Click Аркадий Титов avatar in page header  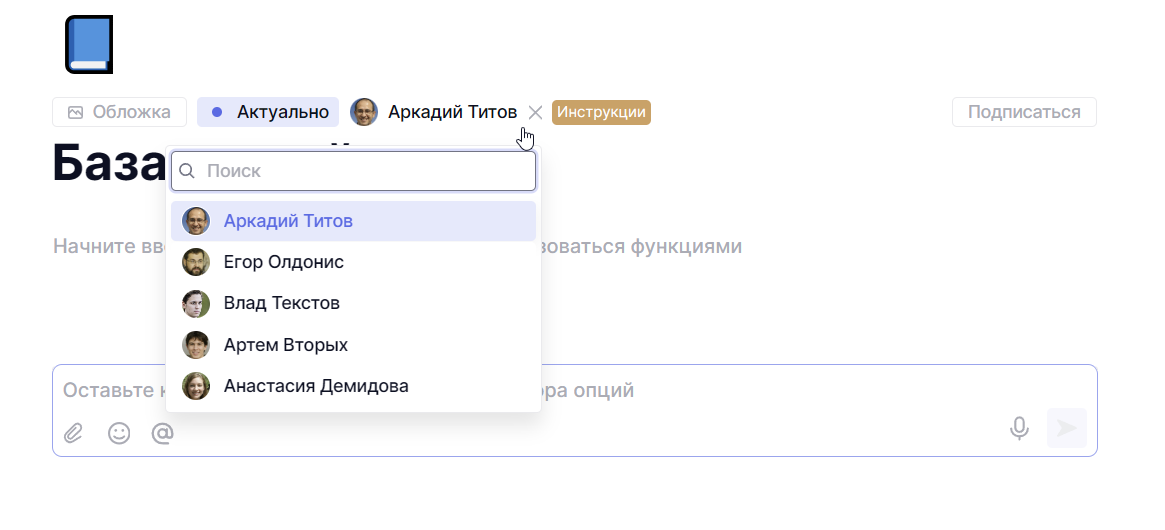364,112
